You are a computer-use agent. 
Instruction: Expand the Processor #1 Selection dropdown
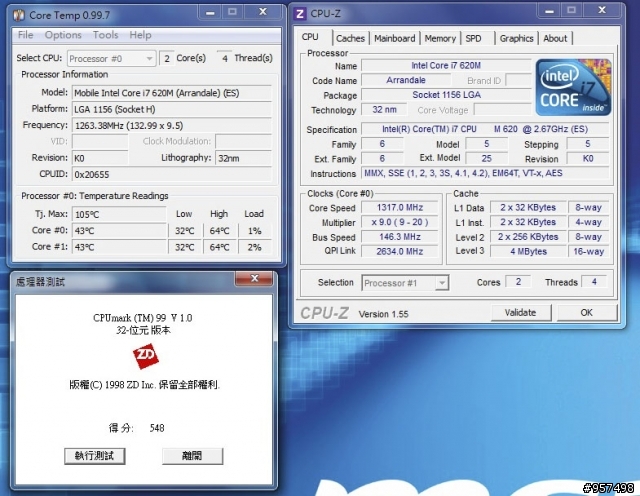coord(405,283)
